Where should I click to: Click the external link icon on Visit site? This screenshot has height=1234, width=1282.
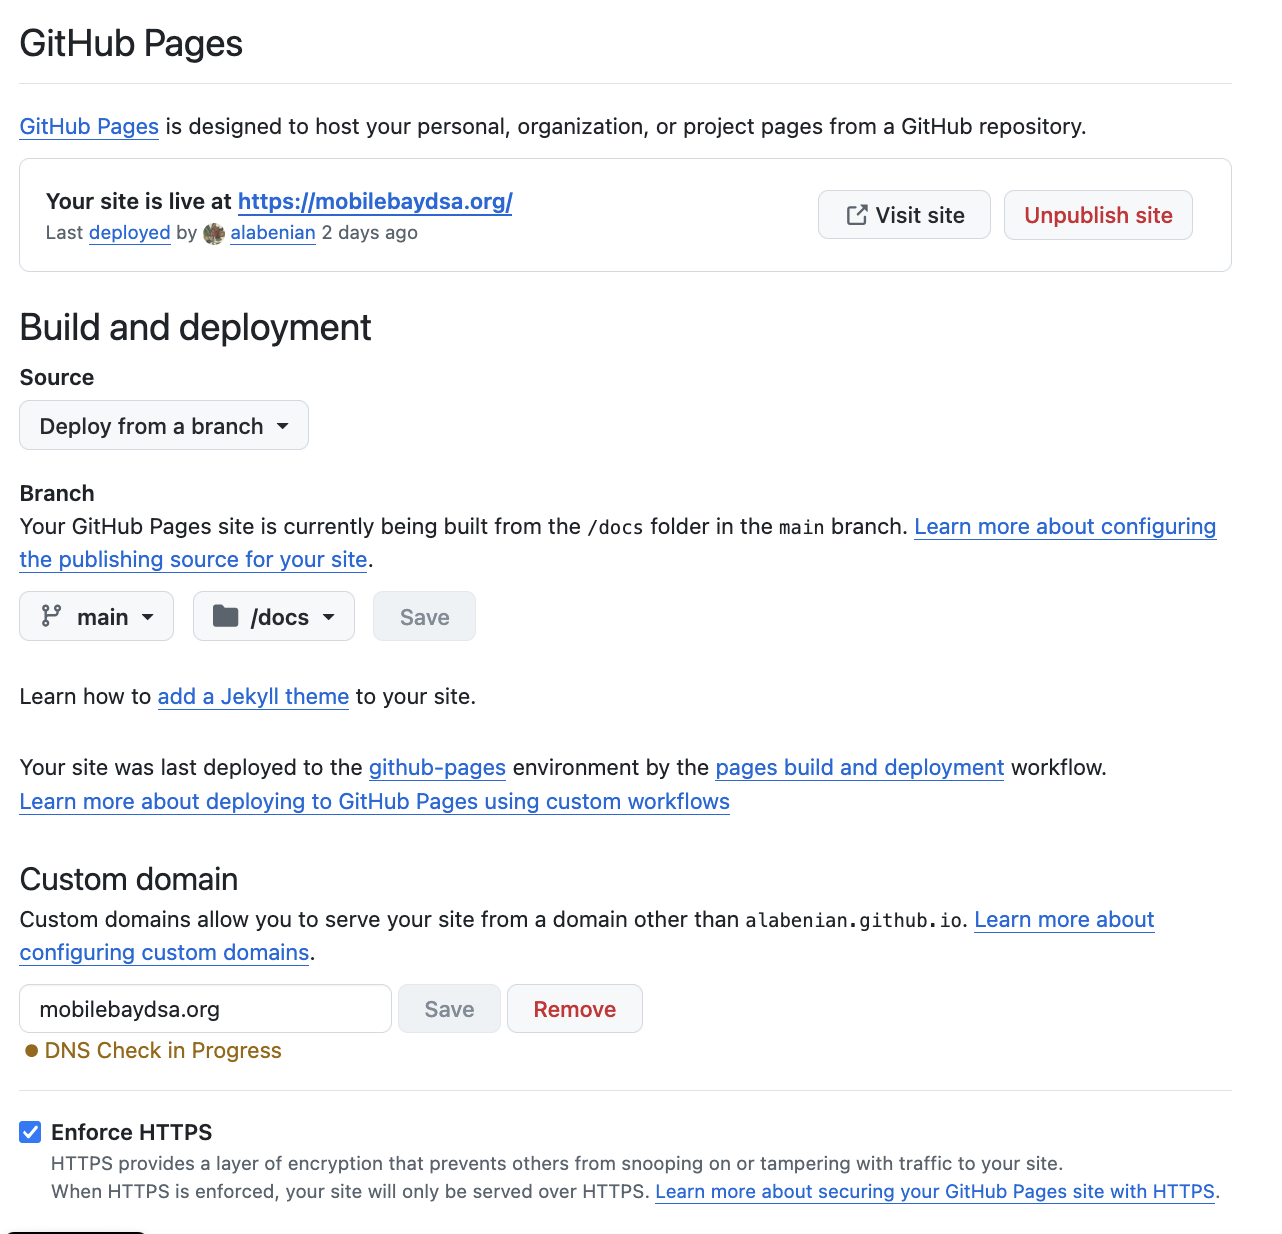tap(856, 215)
